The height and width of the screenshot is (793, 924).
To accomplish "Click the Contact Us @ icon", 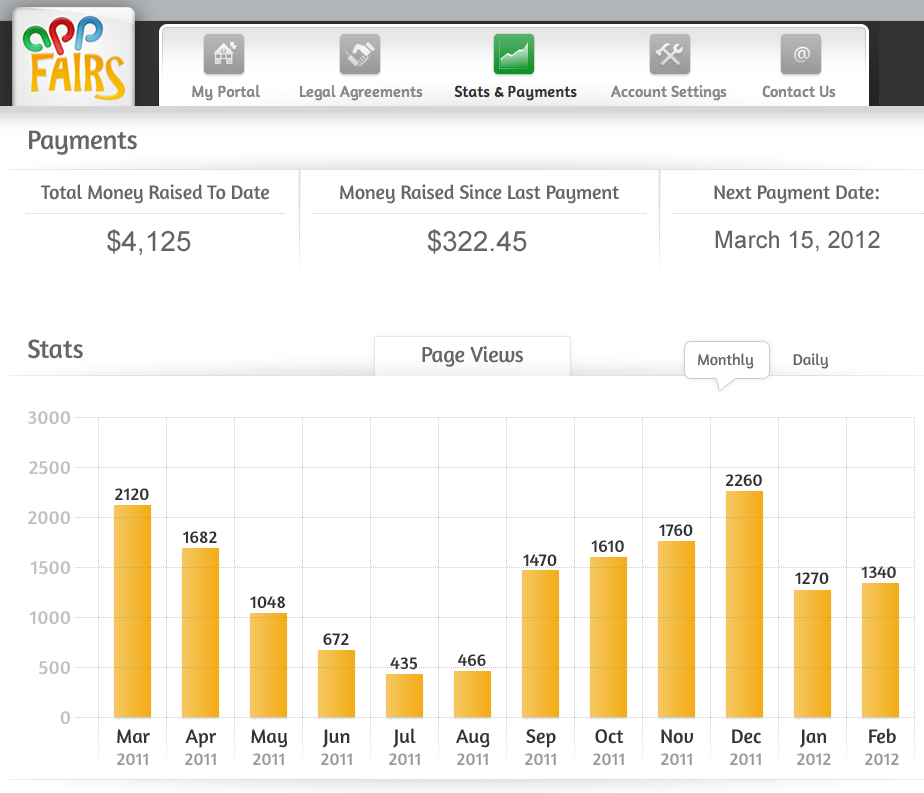I will point(800,54).
